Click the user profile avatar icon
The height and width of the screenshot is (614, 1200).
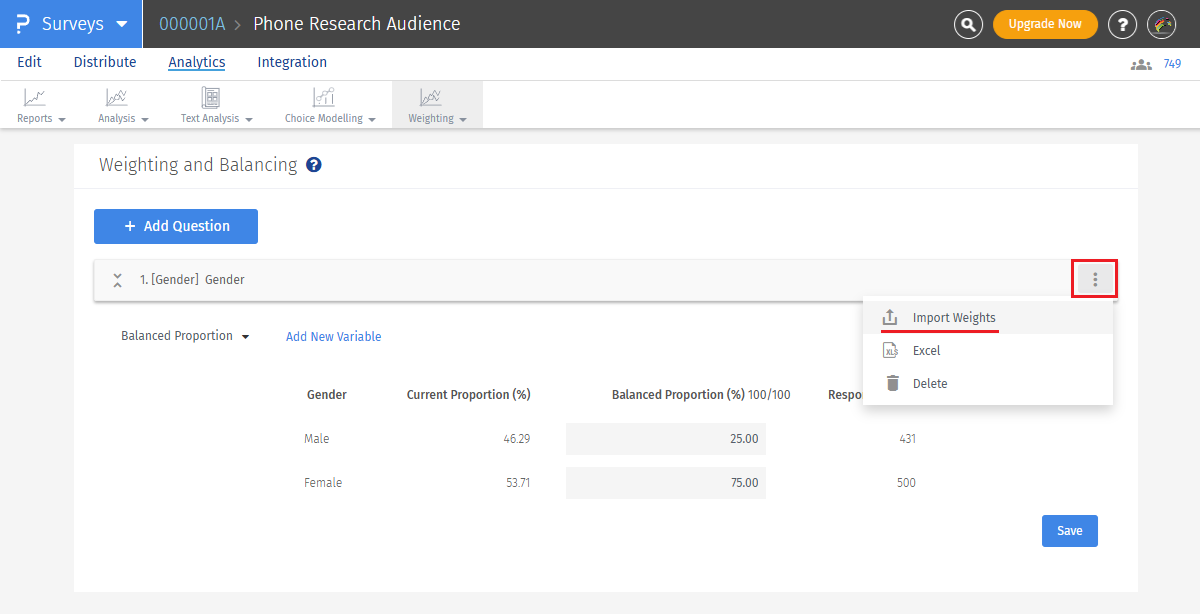1161,24
